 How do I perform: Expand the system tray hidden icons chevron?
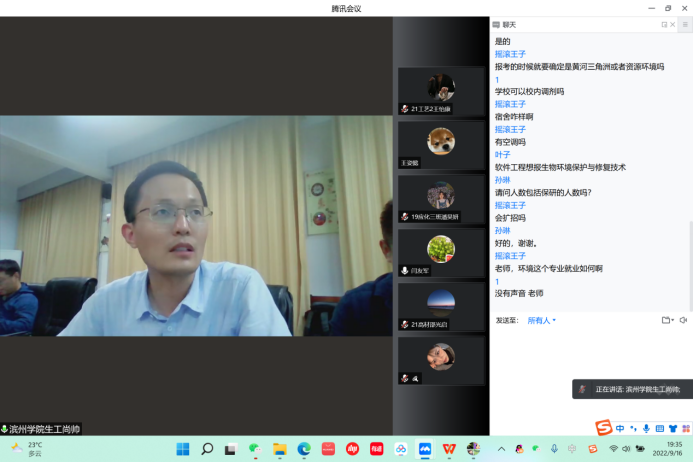[502, 449]
